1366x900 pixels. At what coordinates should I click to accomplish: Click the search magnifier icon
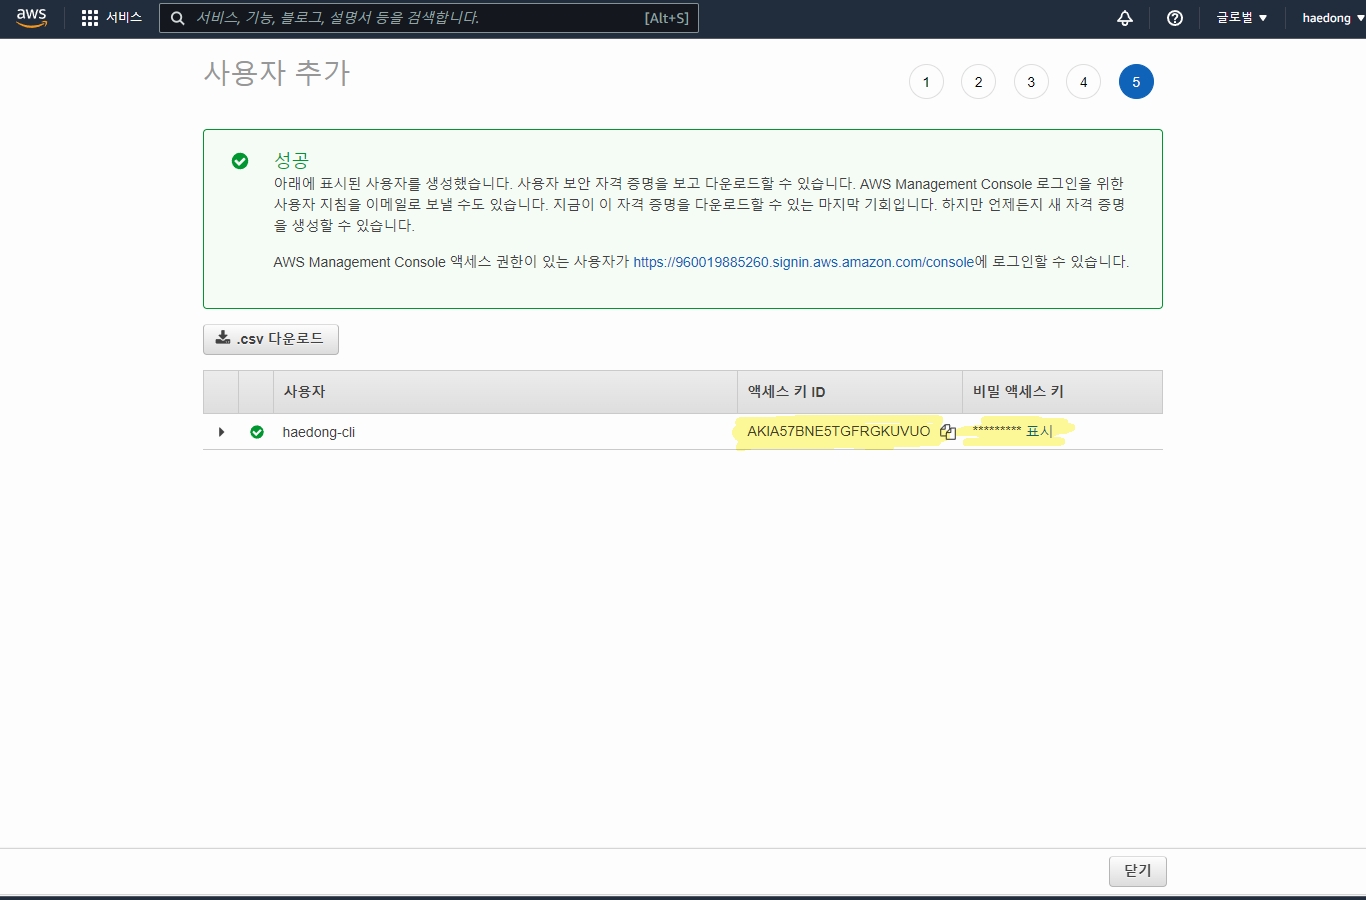[x=177, y=18]
